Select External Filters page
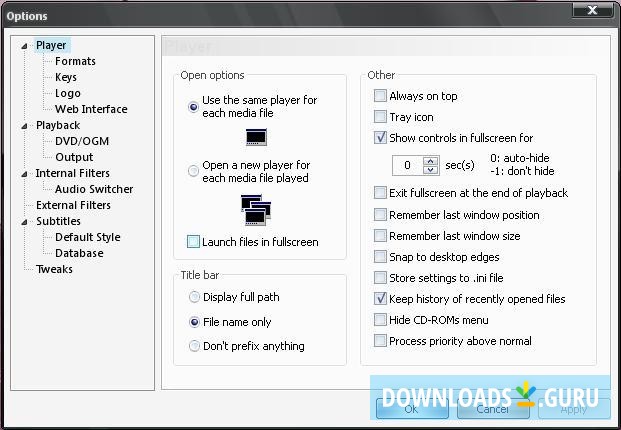The height and width of the screenshot is (430, 621). (x=73, y=205)
